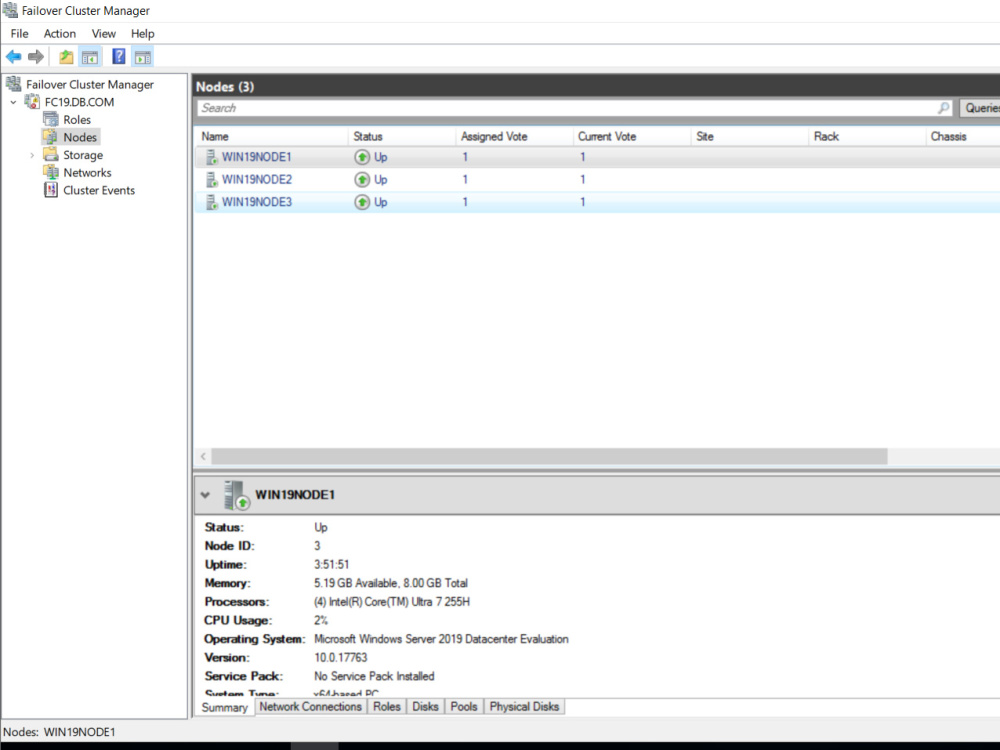Toggle the Show/Hide Action Pane icon
This screenshot has width=1000, height=750.
click(x=143, y=57)
